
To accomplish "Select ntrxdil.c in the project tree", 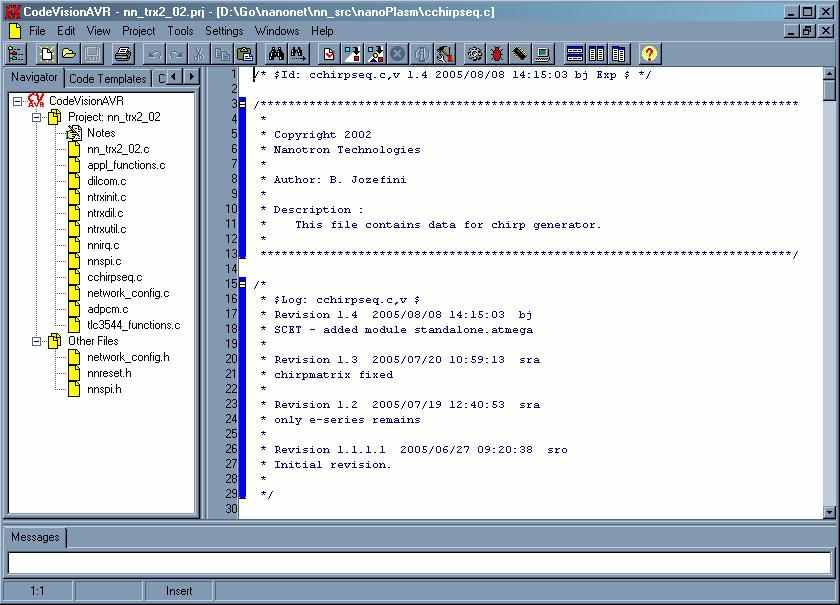I will click(x=105, y=213).
